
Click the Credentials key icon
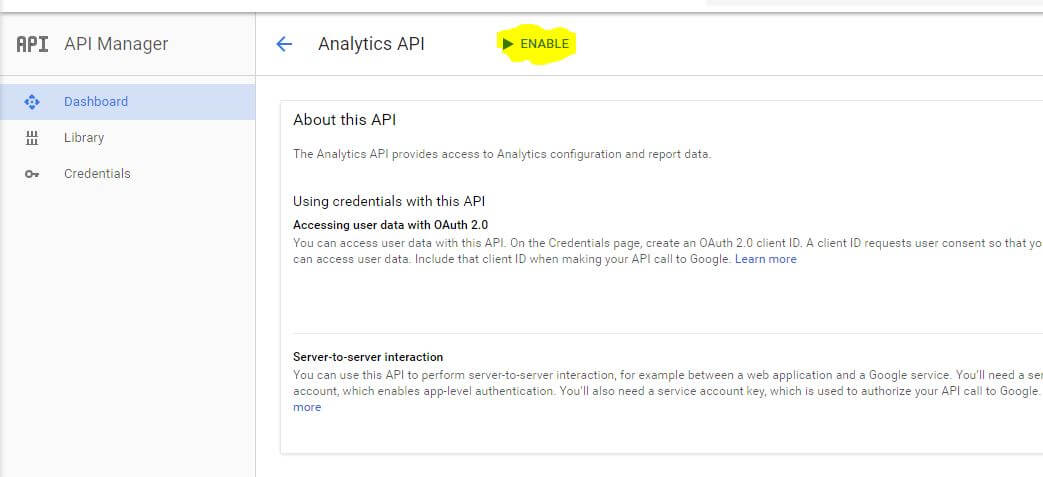(x=32, y=174)
